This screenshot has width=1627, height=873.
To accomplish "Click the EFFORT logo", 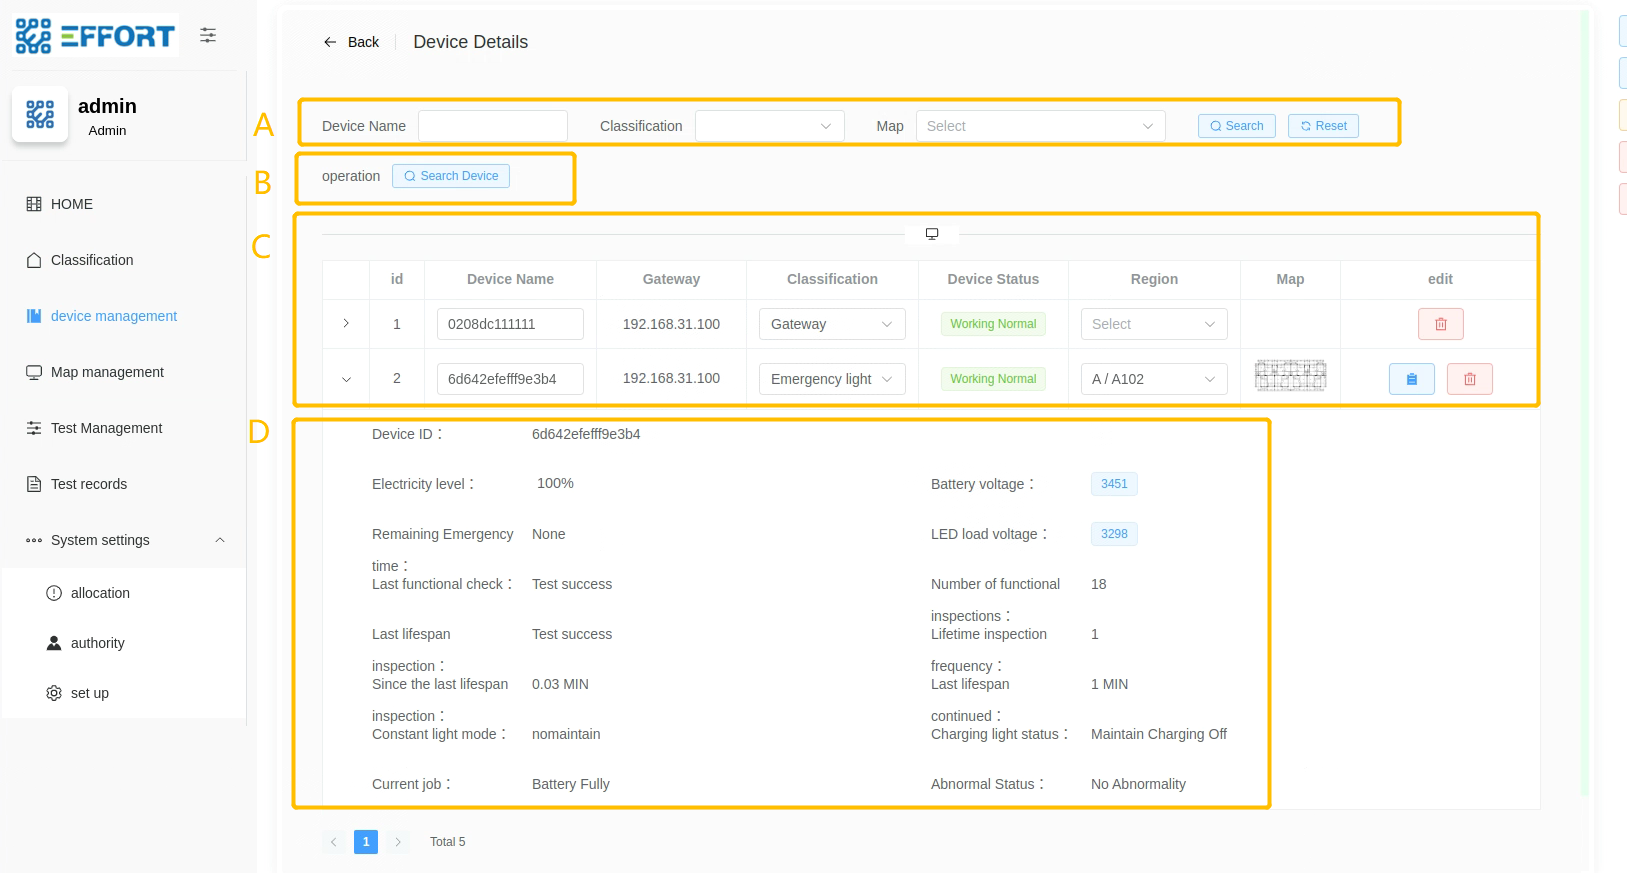I will 96,36.
